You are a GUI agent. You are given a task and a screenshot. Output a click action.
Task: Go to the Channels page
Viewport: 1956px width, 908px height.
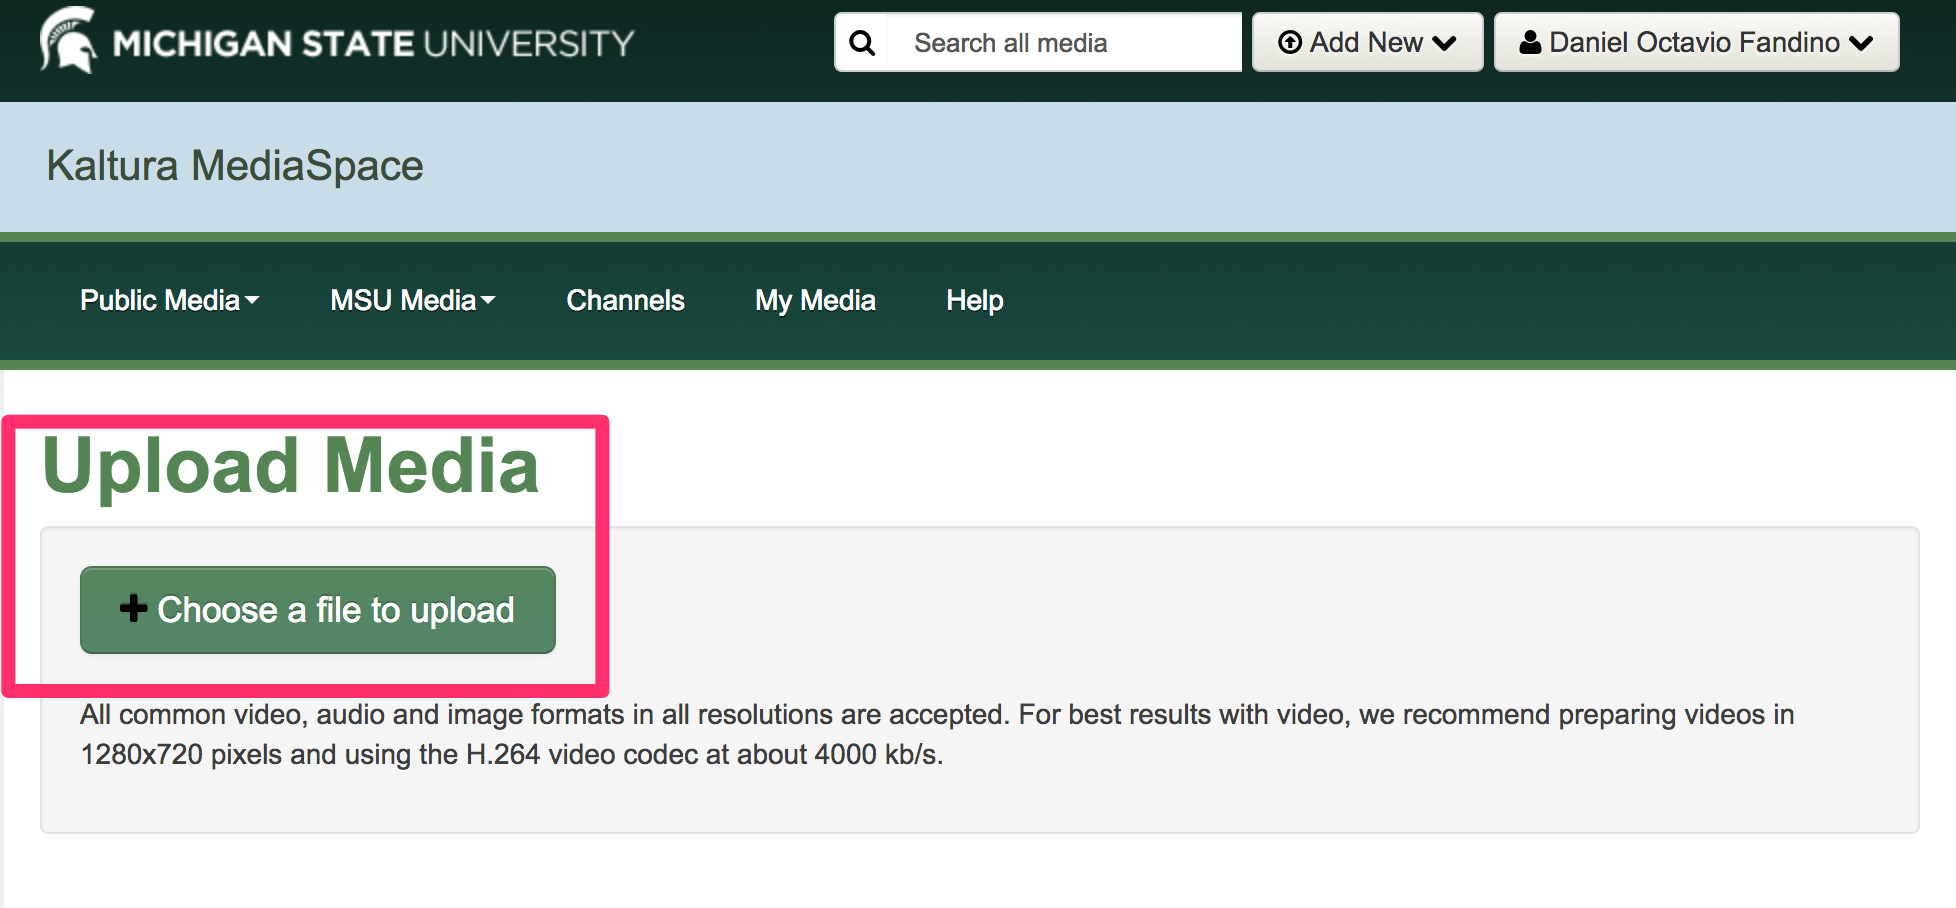coord(625,300)
